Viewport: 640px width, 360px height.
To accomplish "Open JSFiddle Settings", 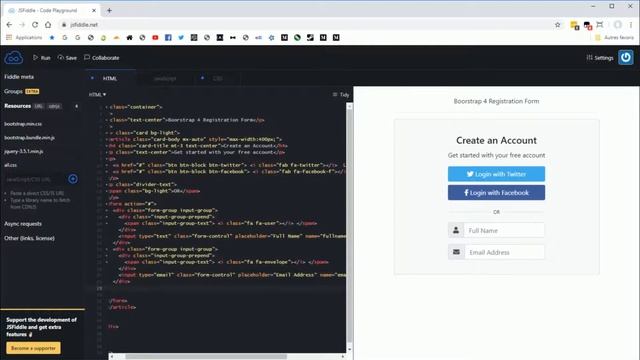I will click(600, 58).
